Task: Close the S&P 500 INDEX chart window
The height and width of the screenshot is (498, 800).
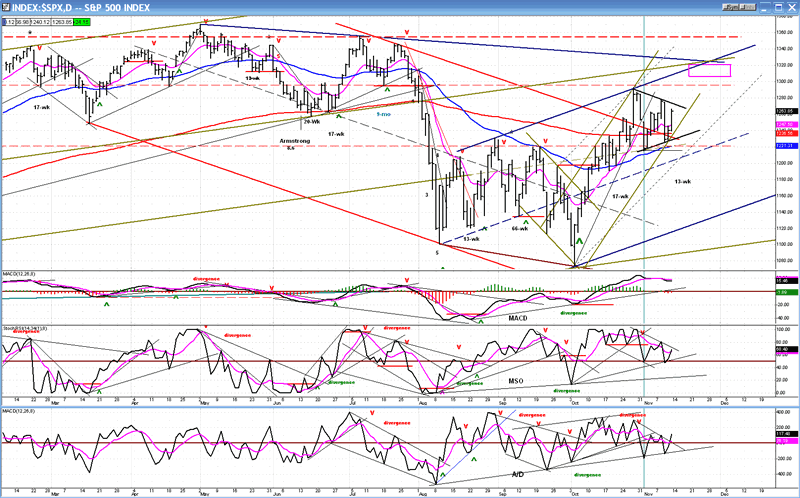Action: [x=791, y=7]
